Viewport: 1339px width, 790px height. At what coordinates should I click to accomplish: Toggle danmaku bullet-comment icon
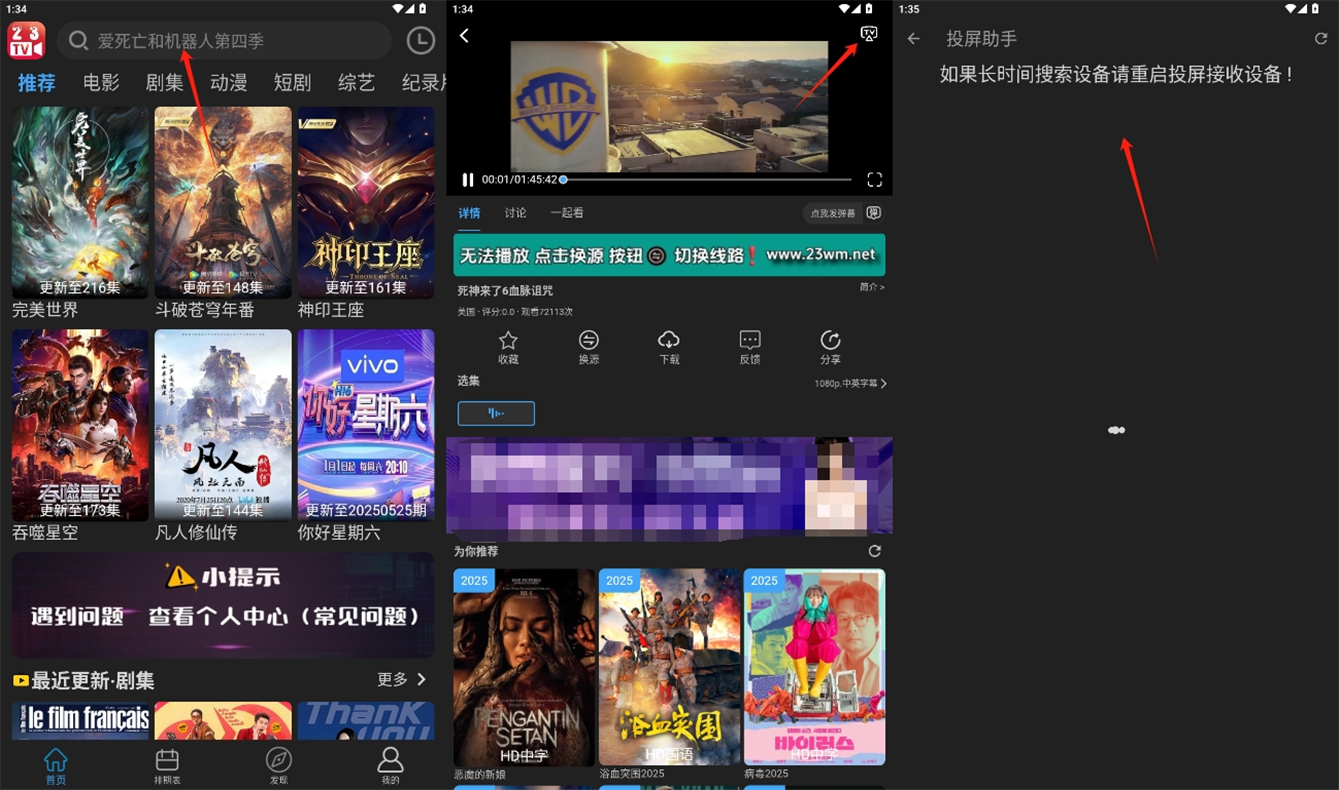(874, 213)
